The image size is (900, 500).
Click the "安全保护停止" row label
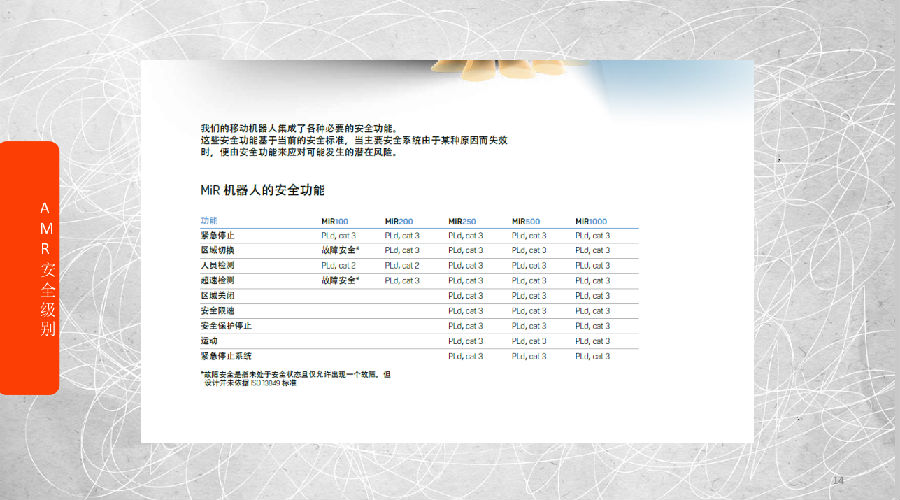[x=226, y=325]
